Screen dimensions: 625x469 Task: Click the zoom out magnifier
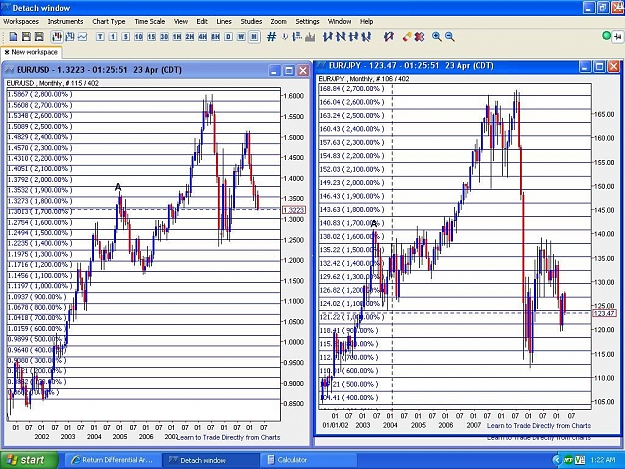click(x=450, y=37)
